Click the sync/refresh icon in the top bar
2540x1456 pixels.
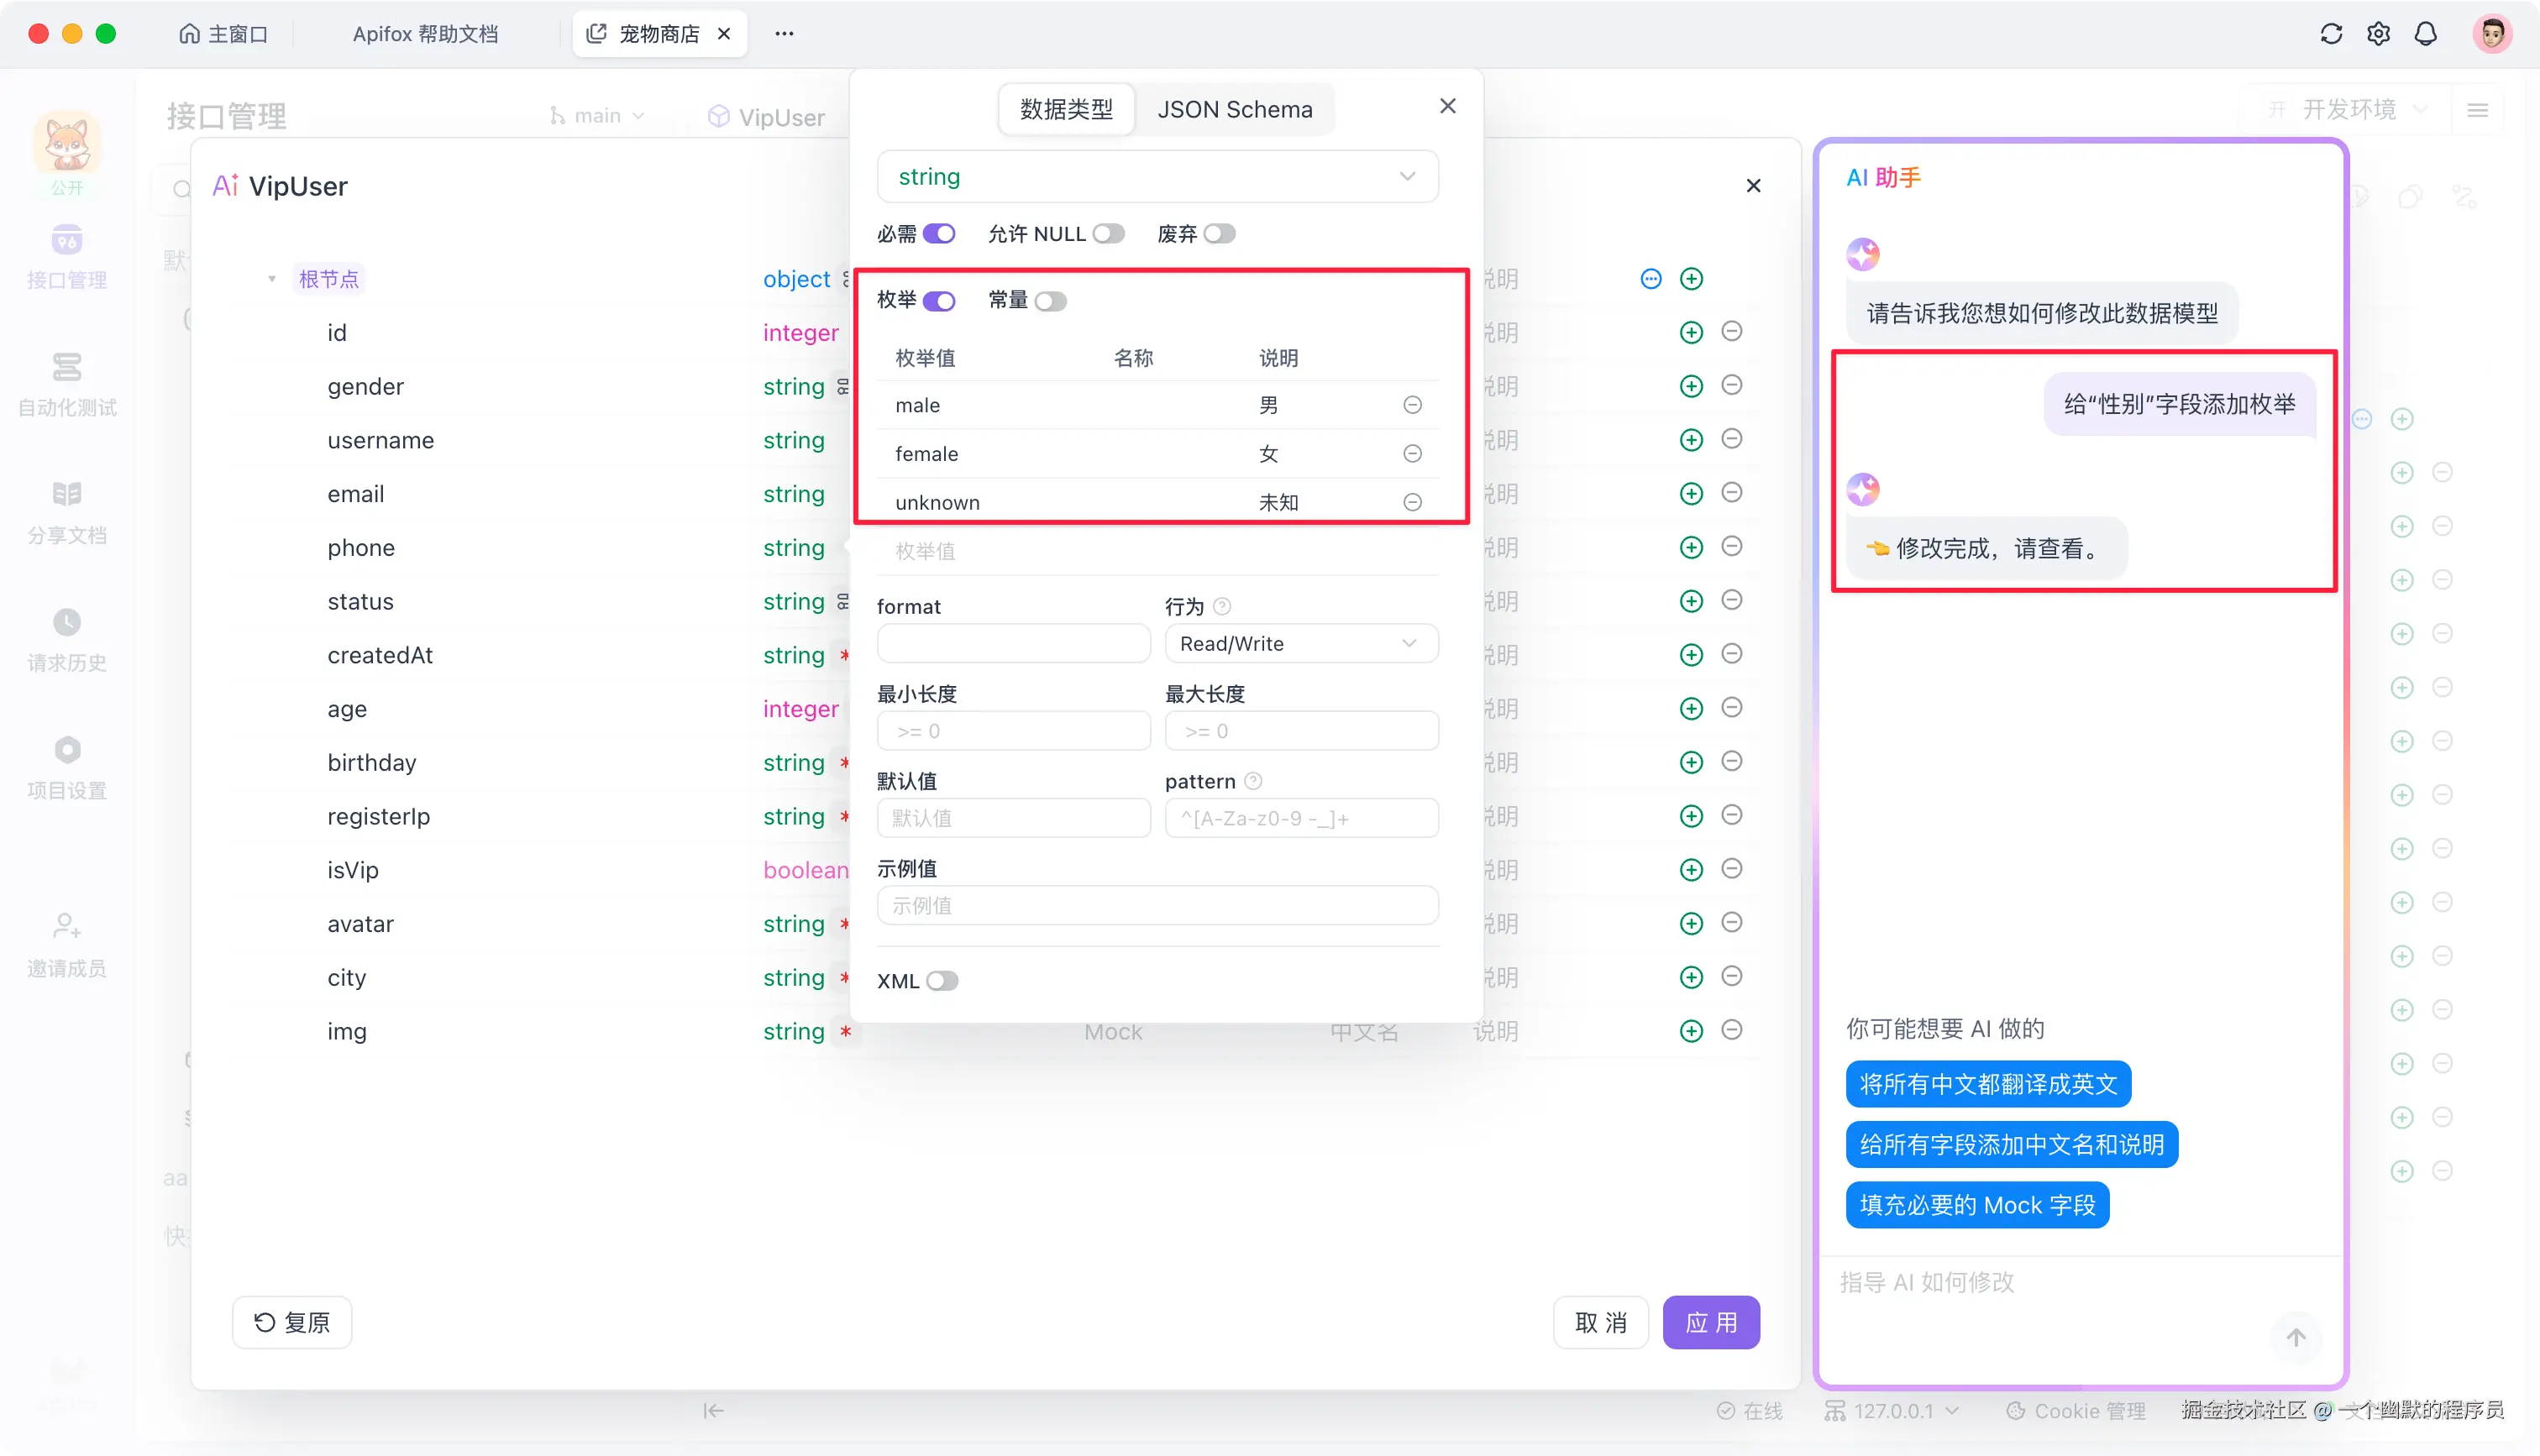point(2331,33)
